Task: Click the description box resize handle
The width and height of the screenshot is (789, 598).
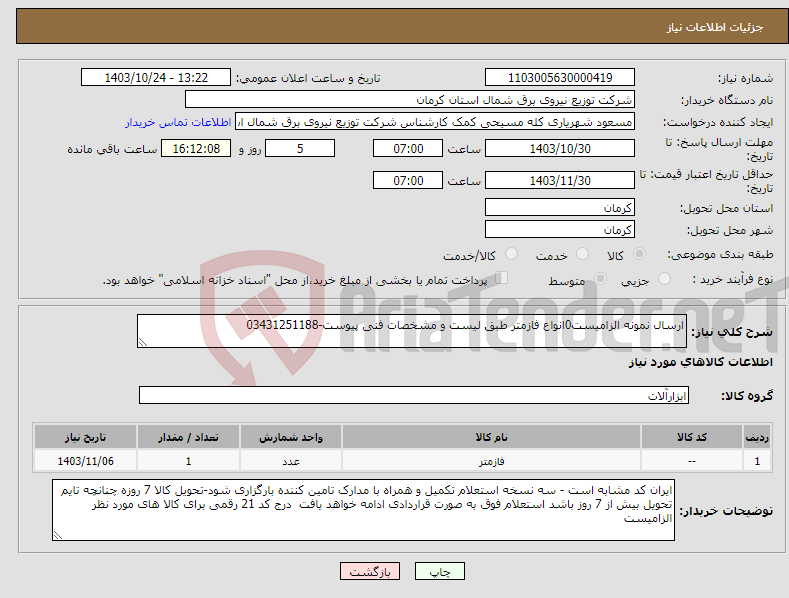Action: pos(143,342)
